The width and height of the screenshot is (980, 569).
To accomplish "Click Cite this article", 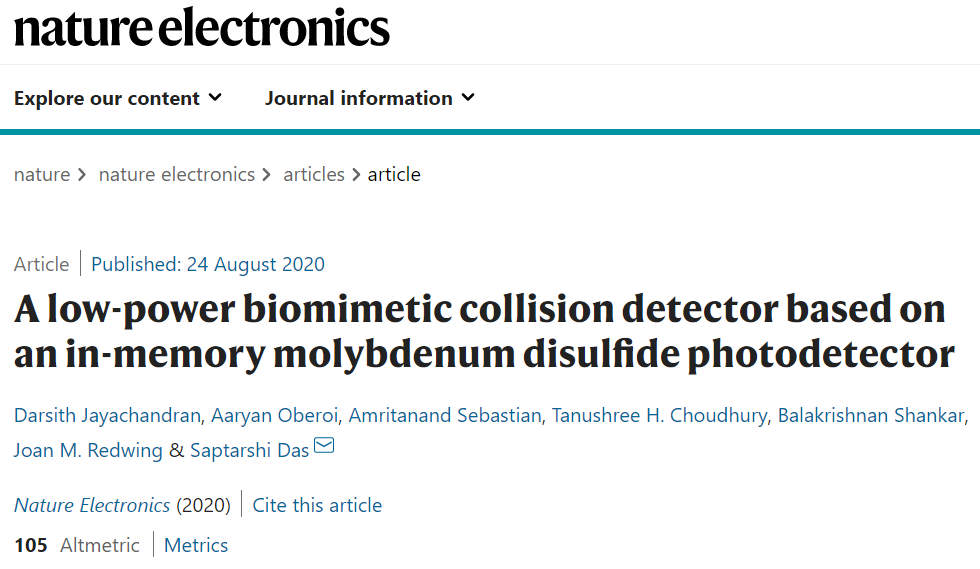I will pyautogui.click(x=317, y=505).
